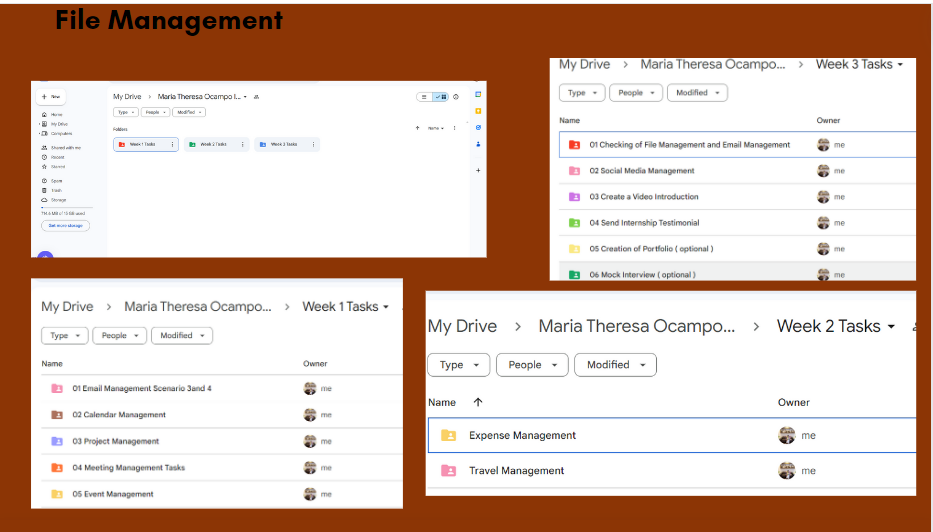Click the purple folder icon of 03 Create a Video Introduction
The height and width of the screenshot is (532, 933).
pos(574,197)
